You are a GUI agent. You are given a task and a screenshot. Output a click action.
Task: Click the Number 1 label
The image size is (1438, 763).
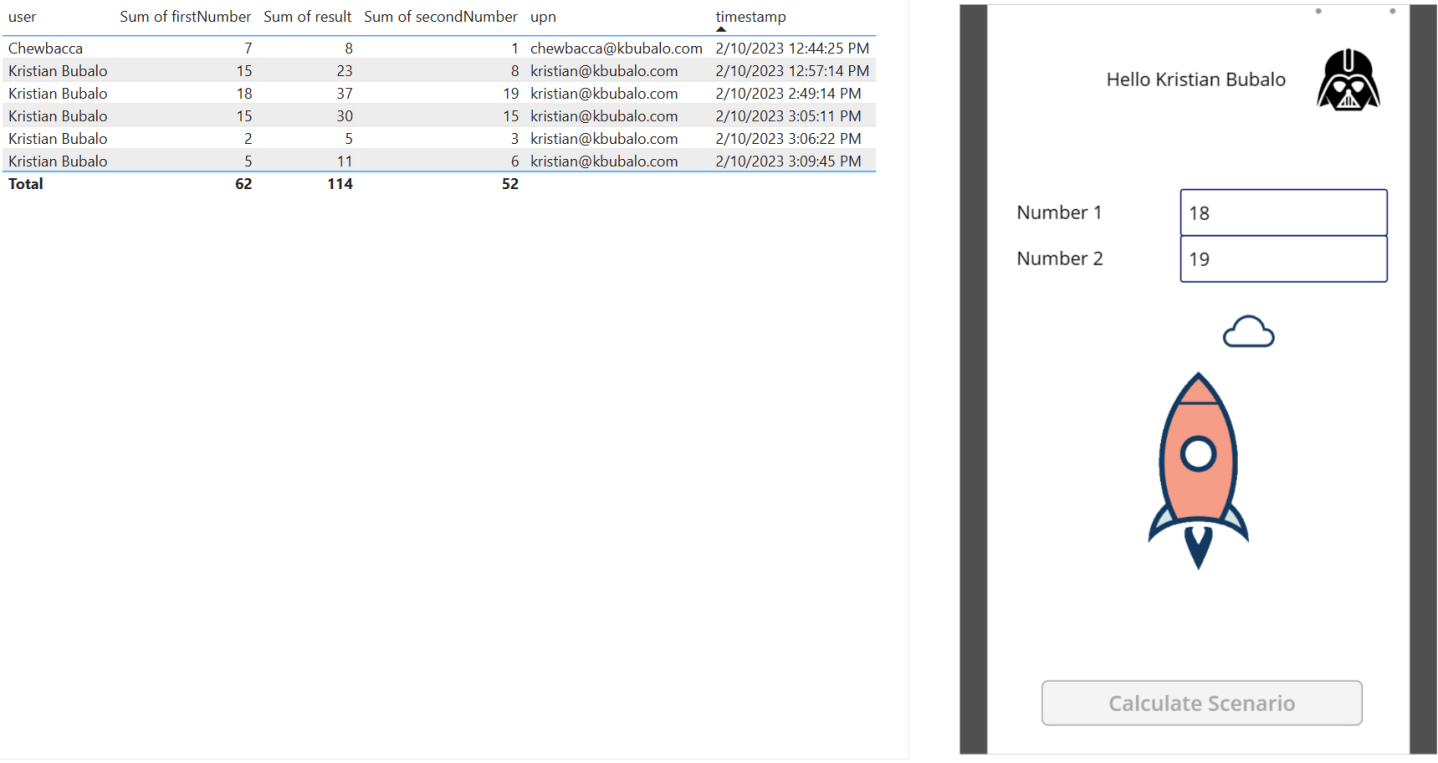1059,212
